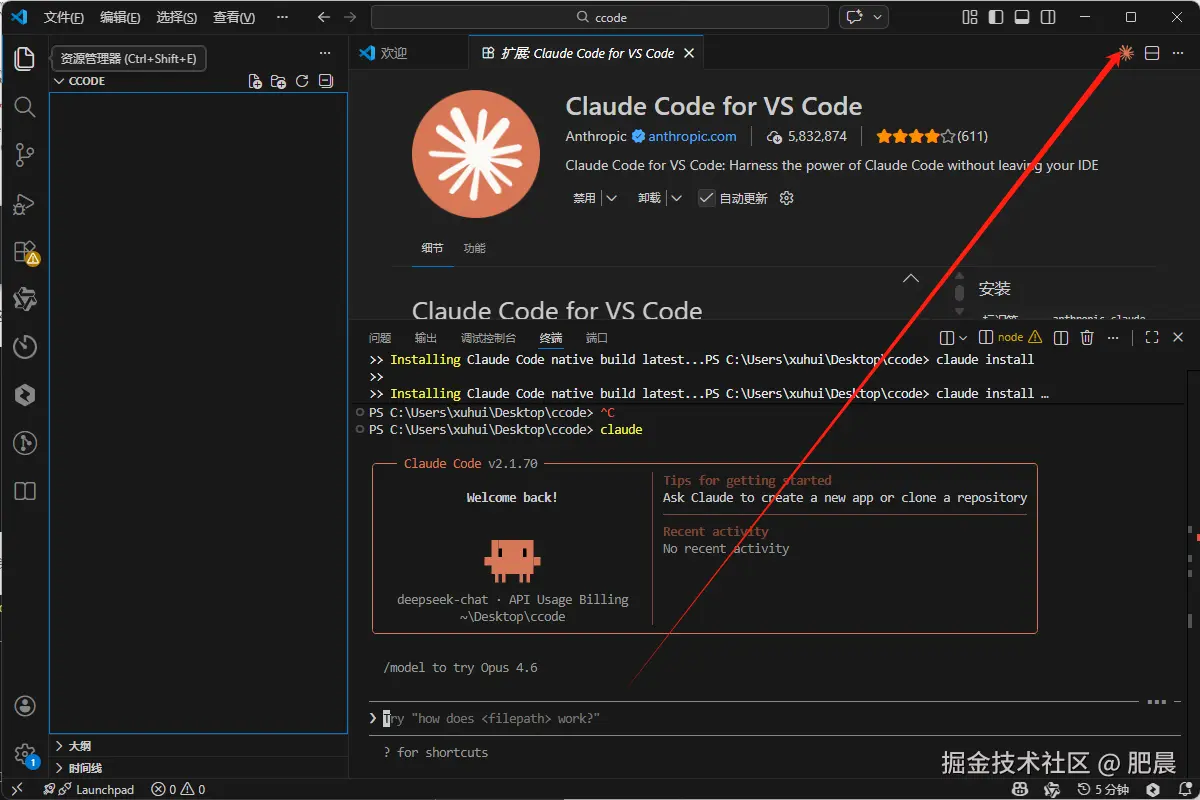The image size is (1200, 800).
Task: Switch to the 欢迎 editor tab
Action: coord(393,53)
